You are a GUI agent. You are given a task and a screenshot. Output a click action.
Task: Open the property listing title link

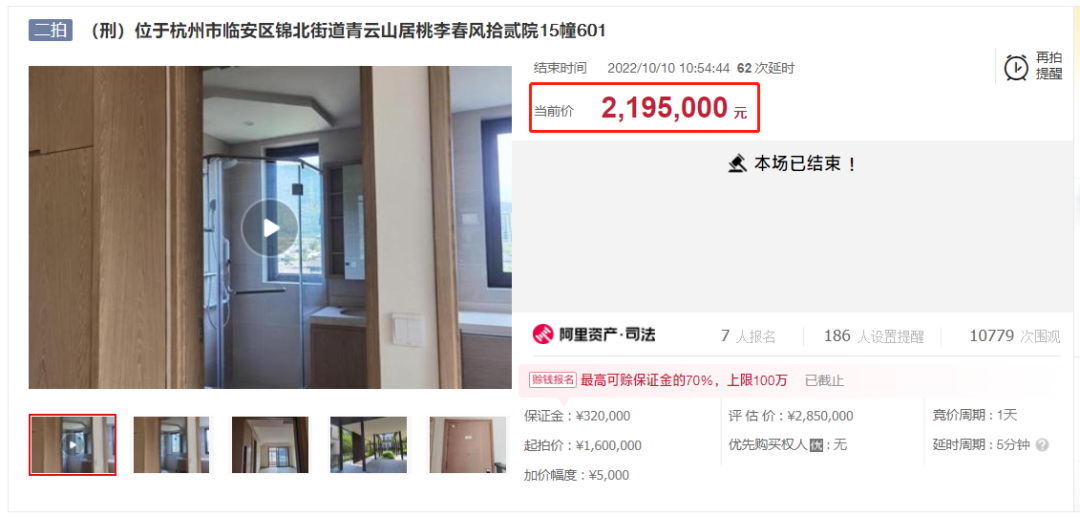pyautogui.click(x=344, y=31)
